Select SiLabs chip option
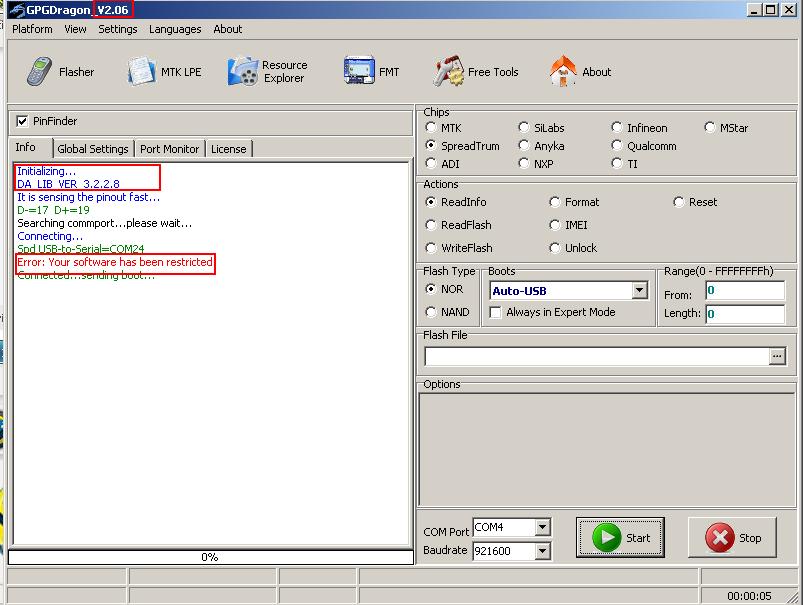The width and height of the screenshot is (803, 605). (x=523, y=127)
